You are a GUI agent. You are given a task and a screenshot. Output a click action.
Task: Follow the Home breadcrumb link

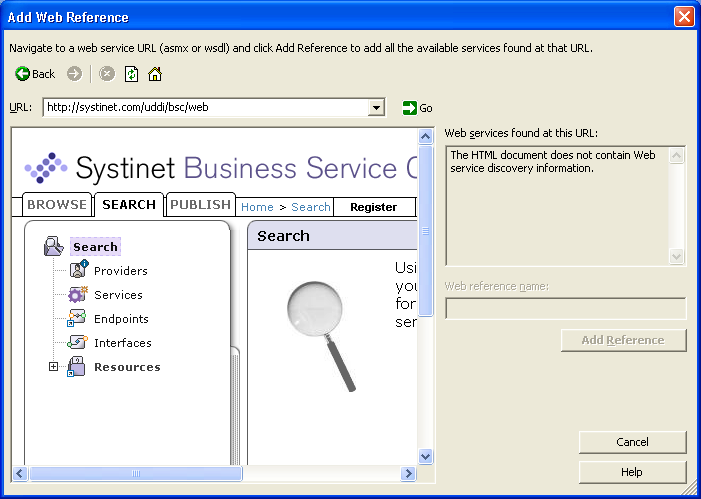coord(257,207)
